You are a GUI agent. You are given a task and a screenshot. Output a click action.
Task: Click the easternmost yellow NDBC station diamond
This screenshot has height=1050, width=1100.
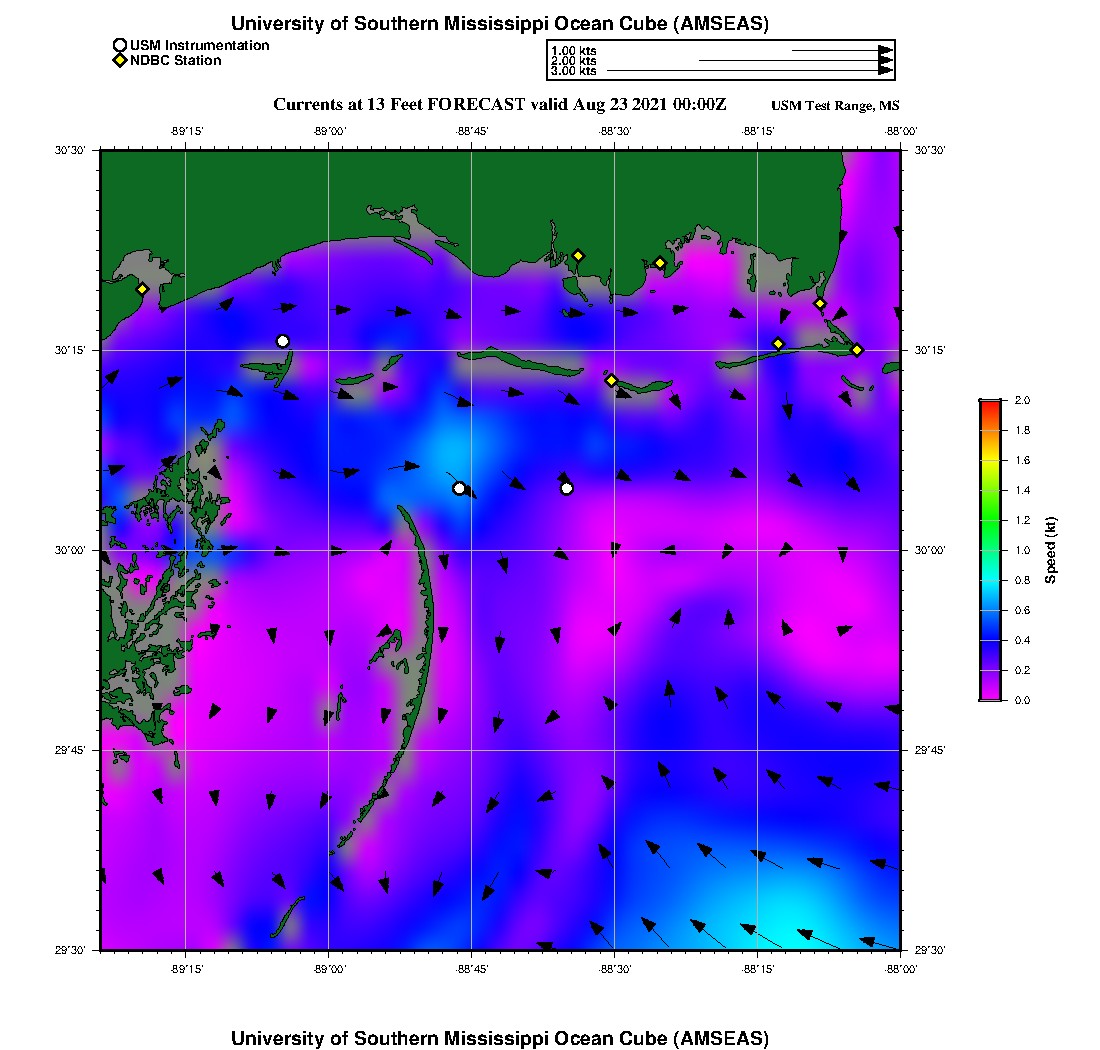coord(857,349)
